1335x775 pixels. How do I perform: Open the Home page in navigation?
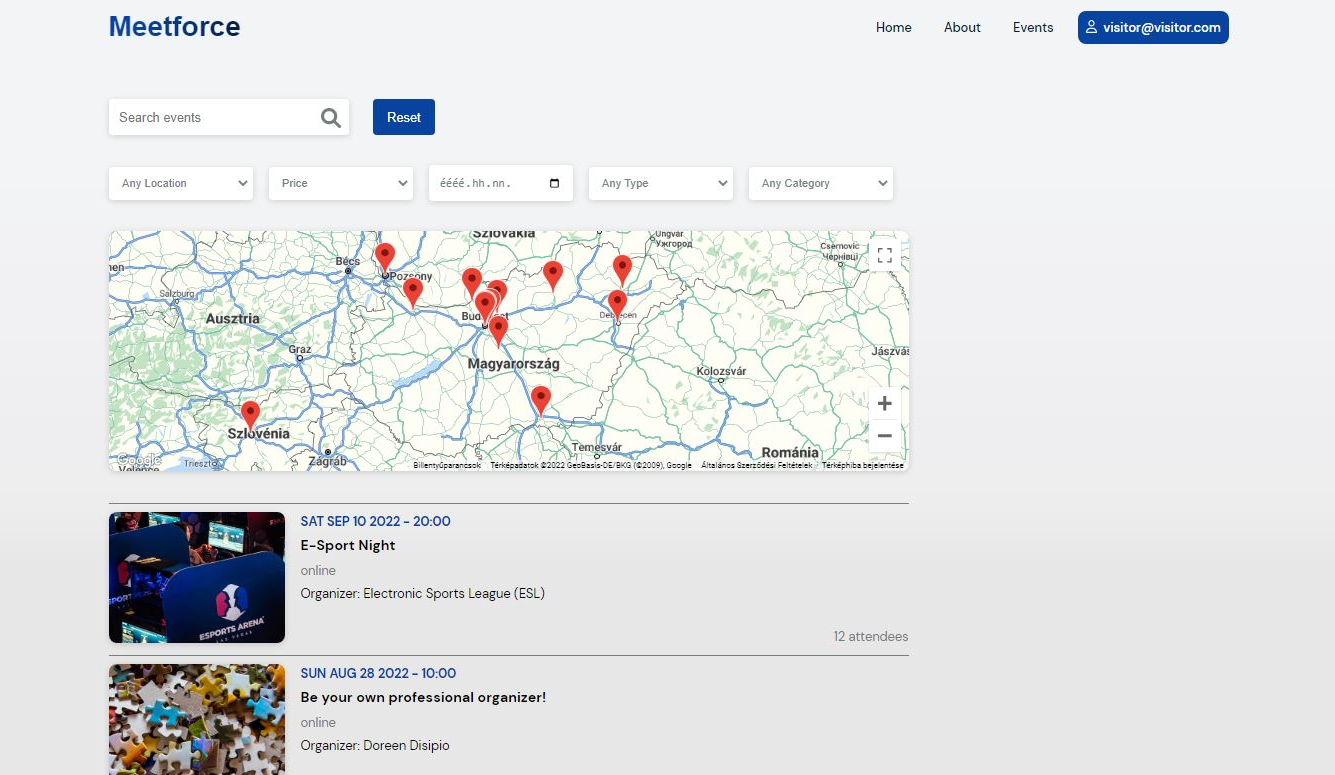pos(894,28)
